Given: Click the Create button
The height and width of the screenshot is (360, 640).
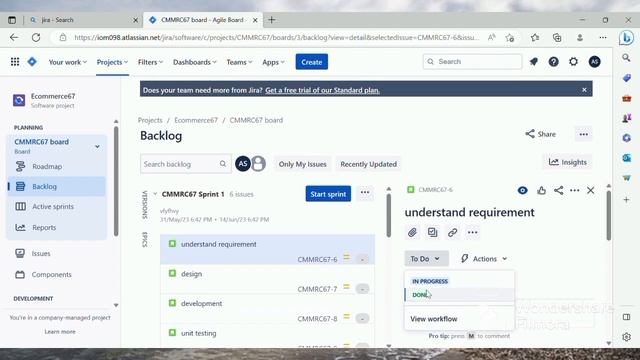Looking at the screenshot, I should click(312, 62).
